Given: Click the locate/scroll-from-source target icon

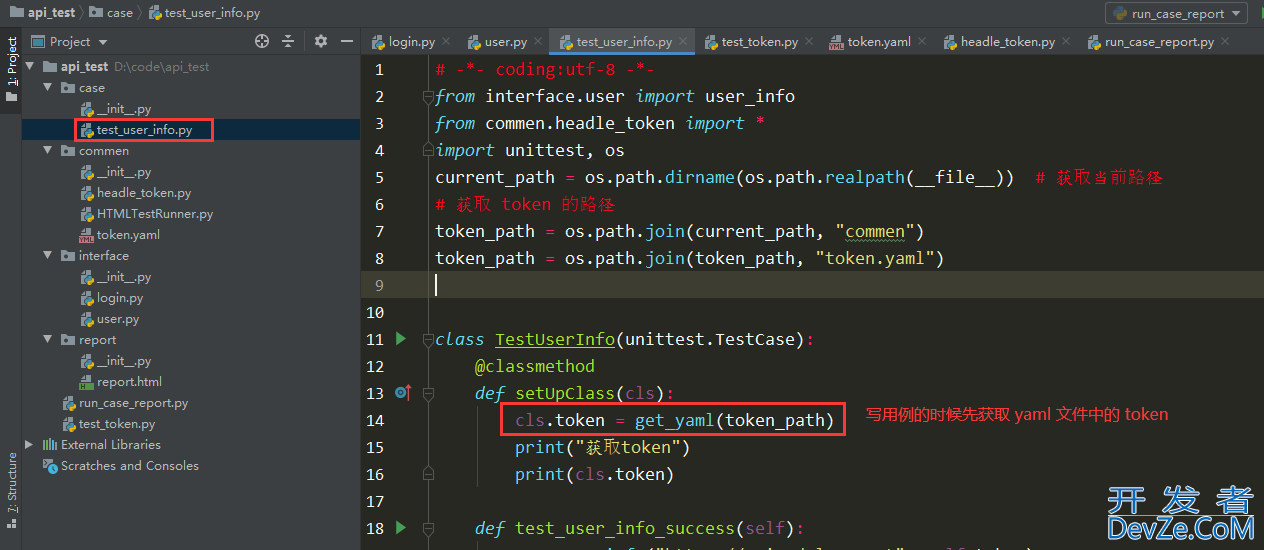Looking at the screenshot, I should pyautogui.click(x=262, y=41).
